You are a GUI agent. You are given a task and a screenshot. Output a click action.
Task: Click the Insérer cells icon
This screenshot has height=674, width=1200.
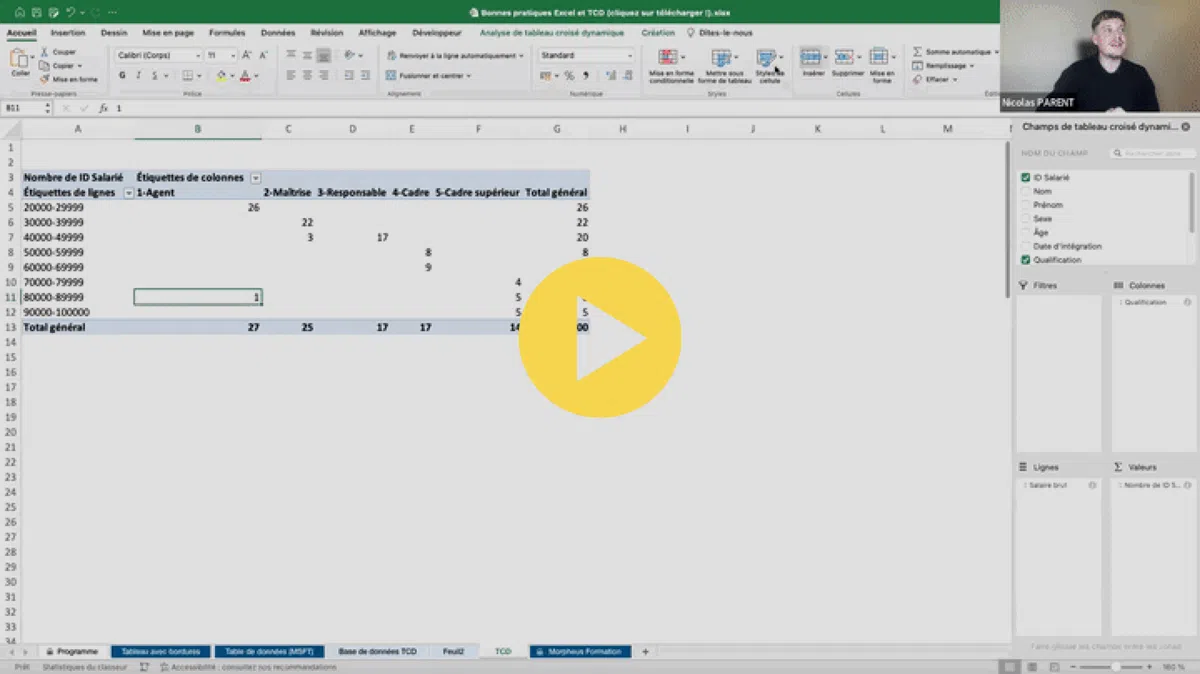[x=812, y=57]
